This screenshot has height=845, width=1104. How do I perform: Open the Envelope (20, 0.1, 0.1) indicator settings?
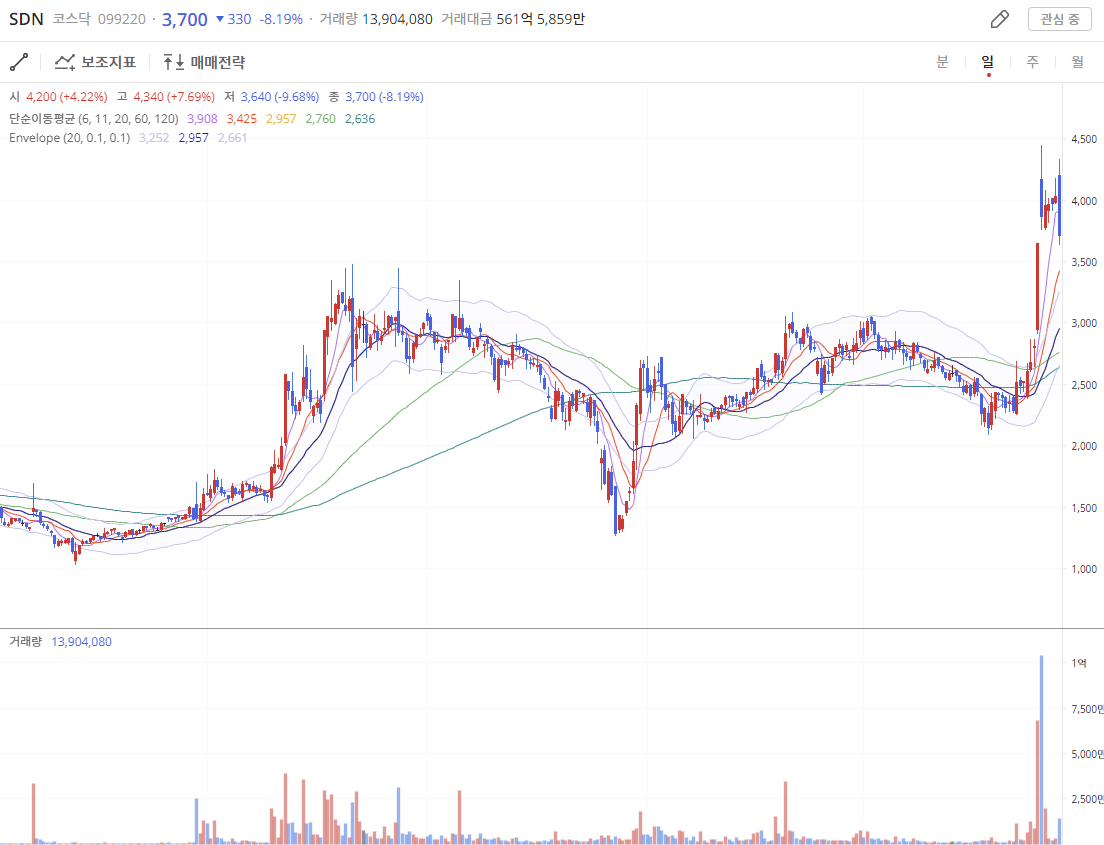[69, 137]
